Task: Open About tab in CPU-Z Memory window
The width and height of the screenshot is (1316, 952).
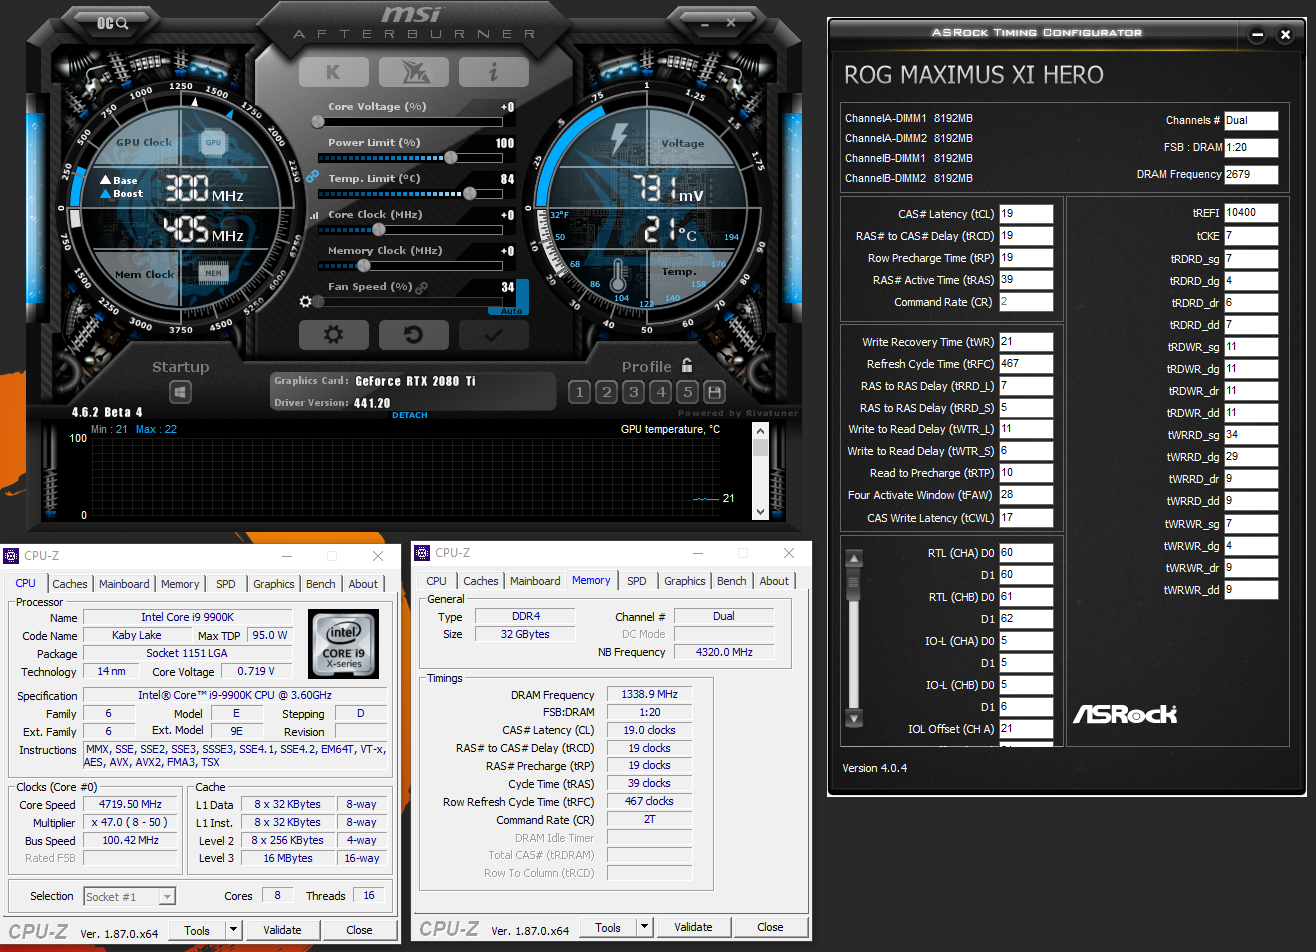Action: pyautogui.click(x=774, y=581)
